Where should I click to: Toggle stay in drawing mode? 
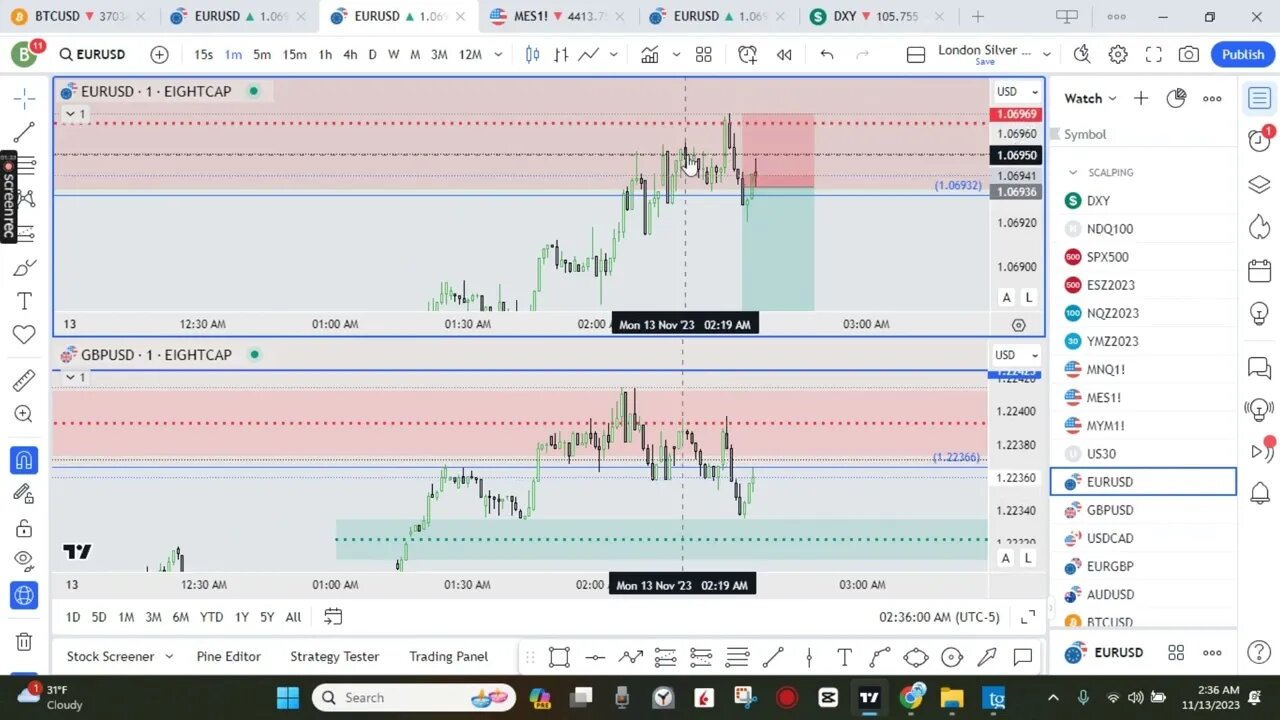24,494
